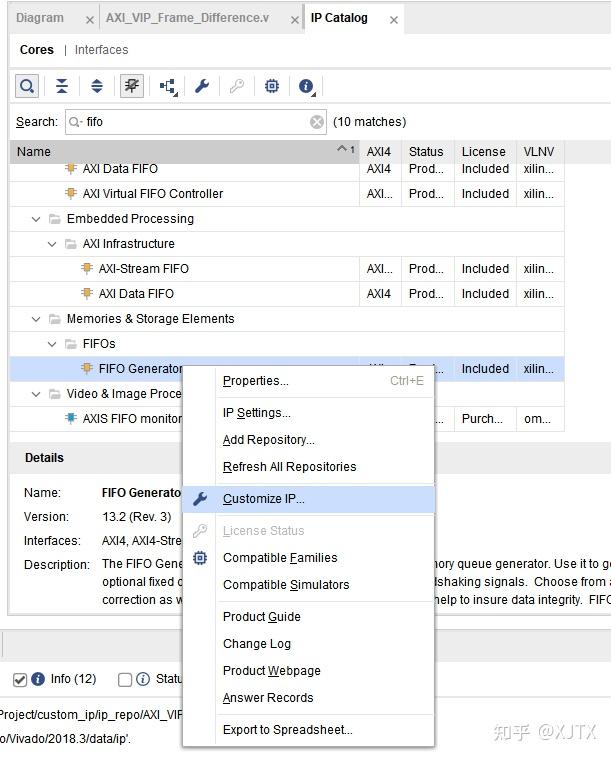Viewport: 611px width, 758px height.
Task: Select the IP Catalog tab
Action: tap(339, 18)
